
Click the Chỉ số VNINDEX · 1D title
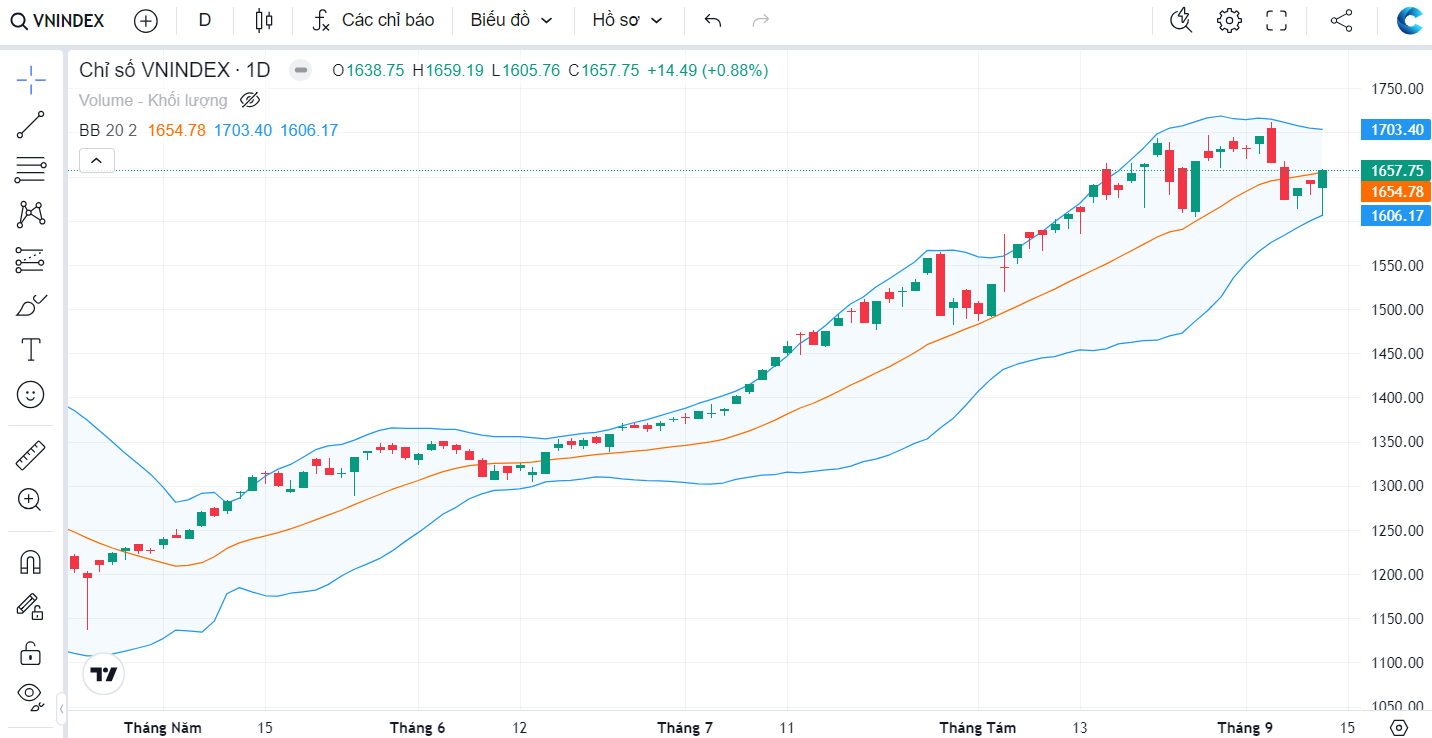coord(175,70)
